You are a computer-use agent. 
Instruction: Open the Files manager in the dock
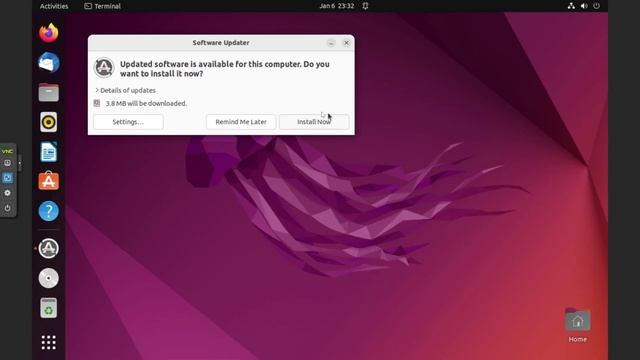(49, 92)
